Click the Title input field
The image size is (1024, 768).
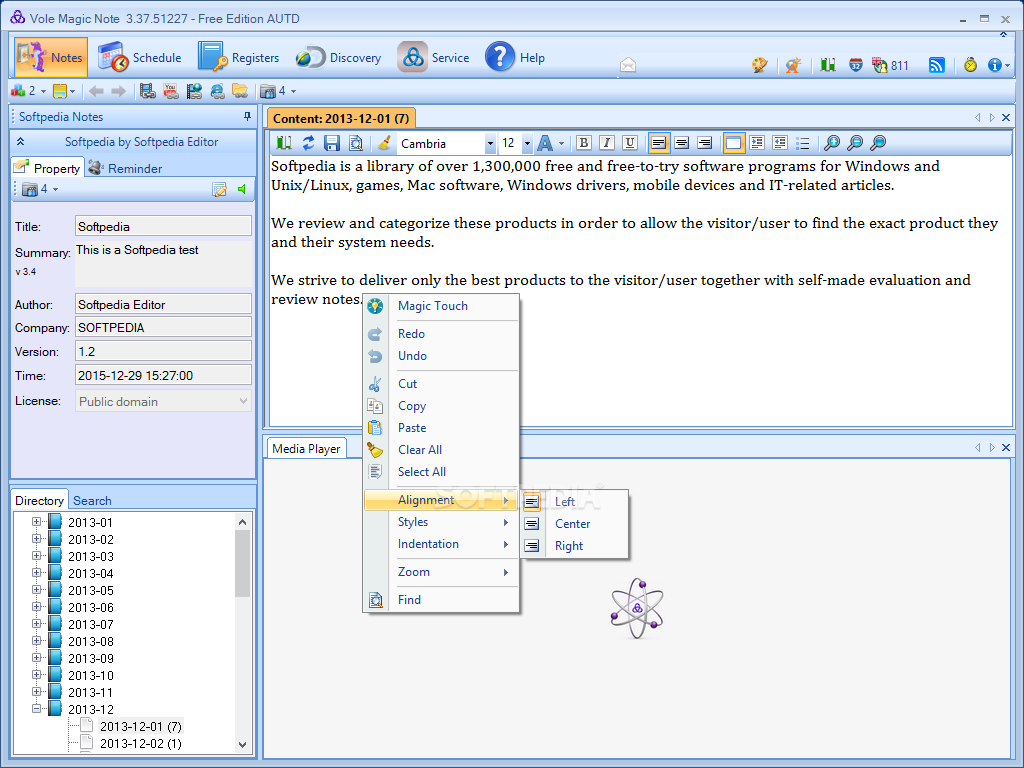point(163,226)
